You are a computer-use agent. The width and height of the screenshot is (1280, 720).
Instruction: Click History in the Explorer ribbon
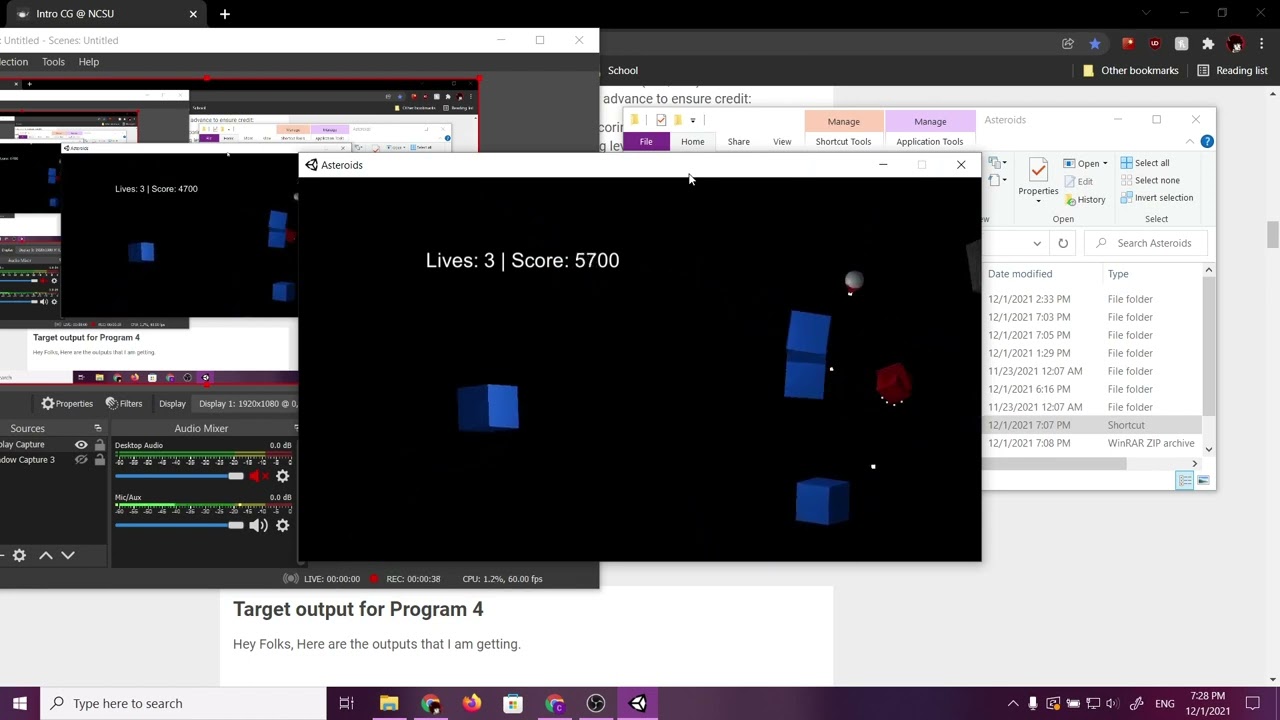1085,200
